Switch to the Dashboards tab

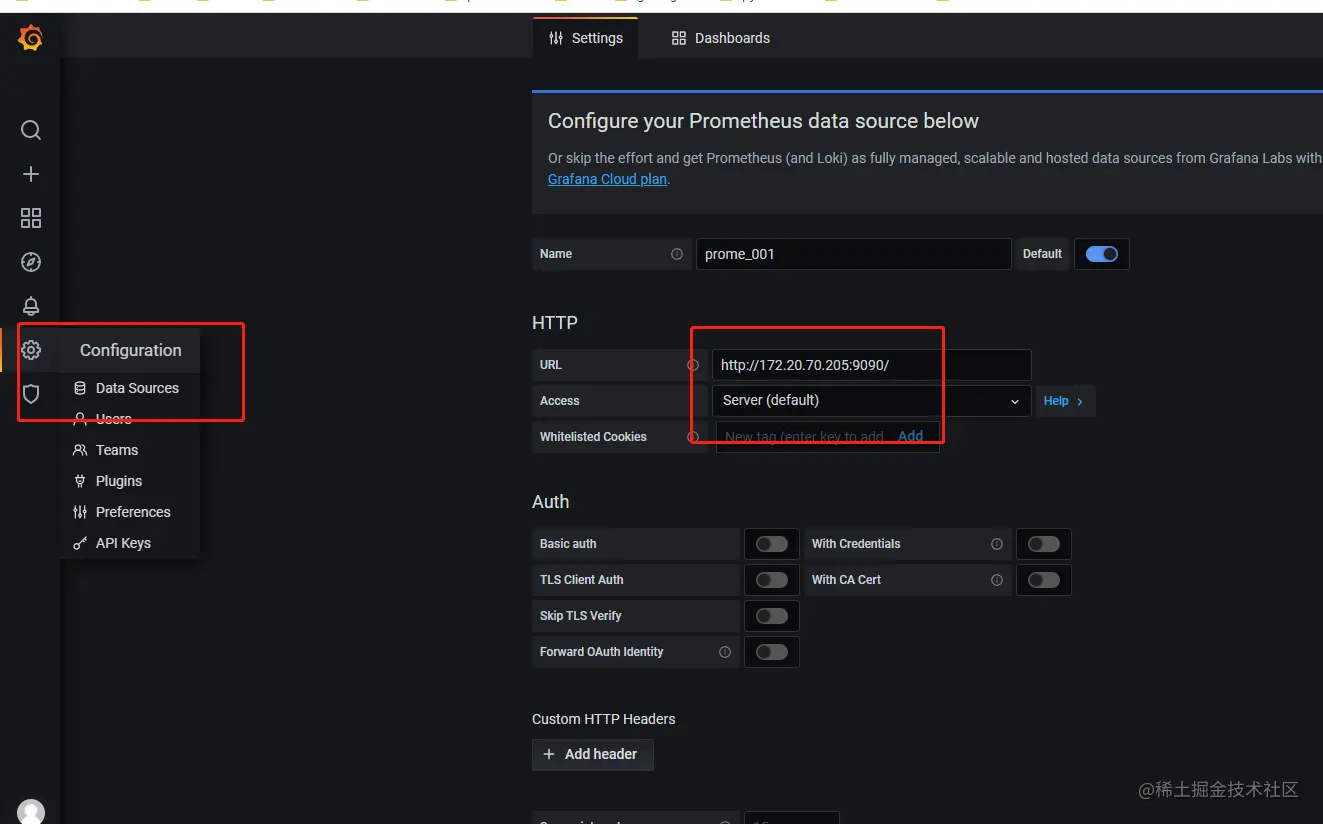(x=721, y=38)
